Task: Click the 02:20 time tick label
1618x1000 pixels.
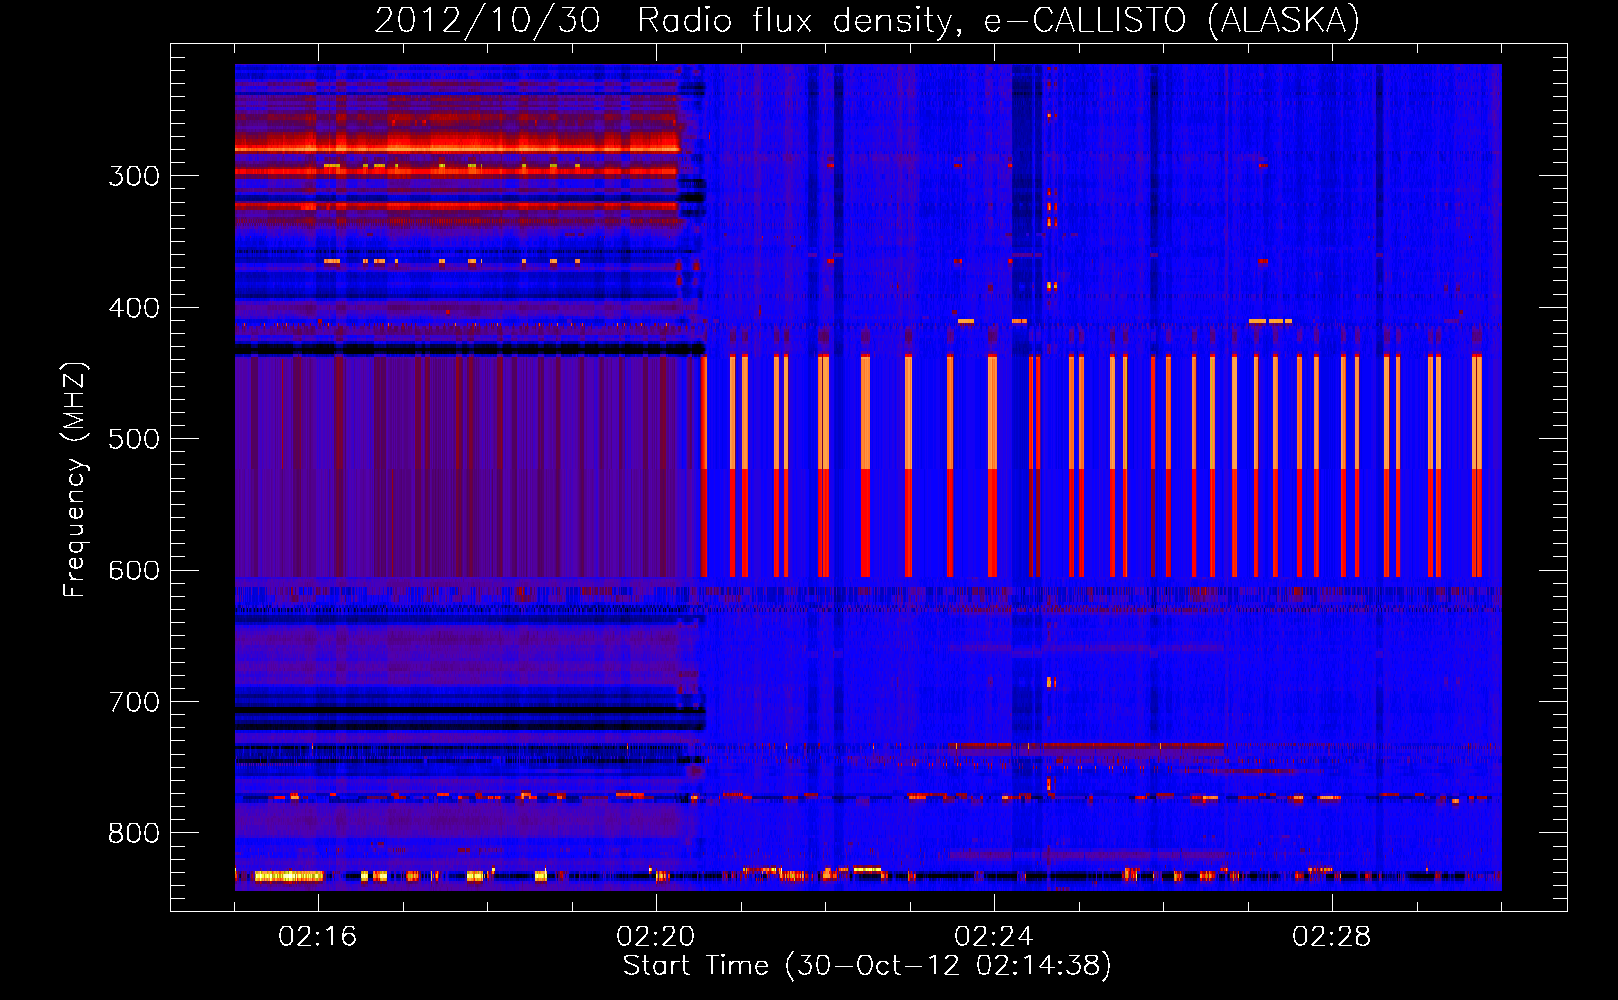Action: click(x=656, y=937)
